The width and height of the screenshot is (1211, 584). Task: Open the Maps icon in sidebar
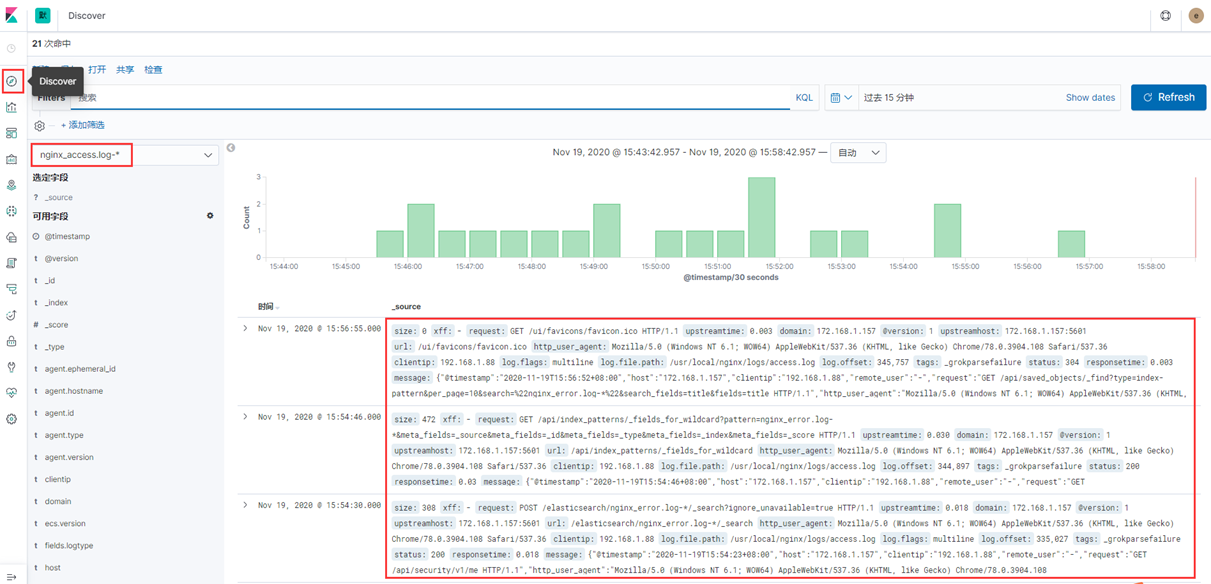(x=11, y=185)
